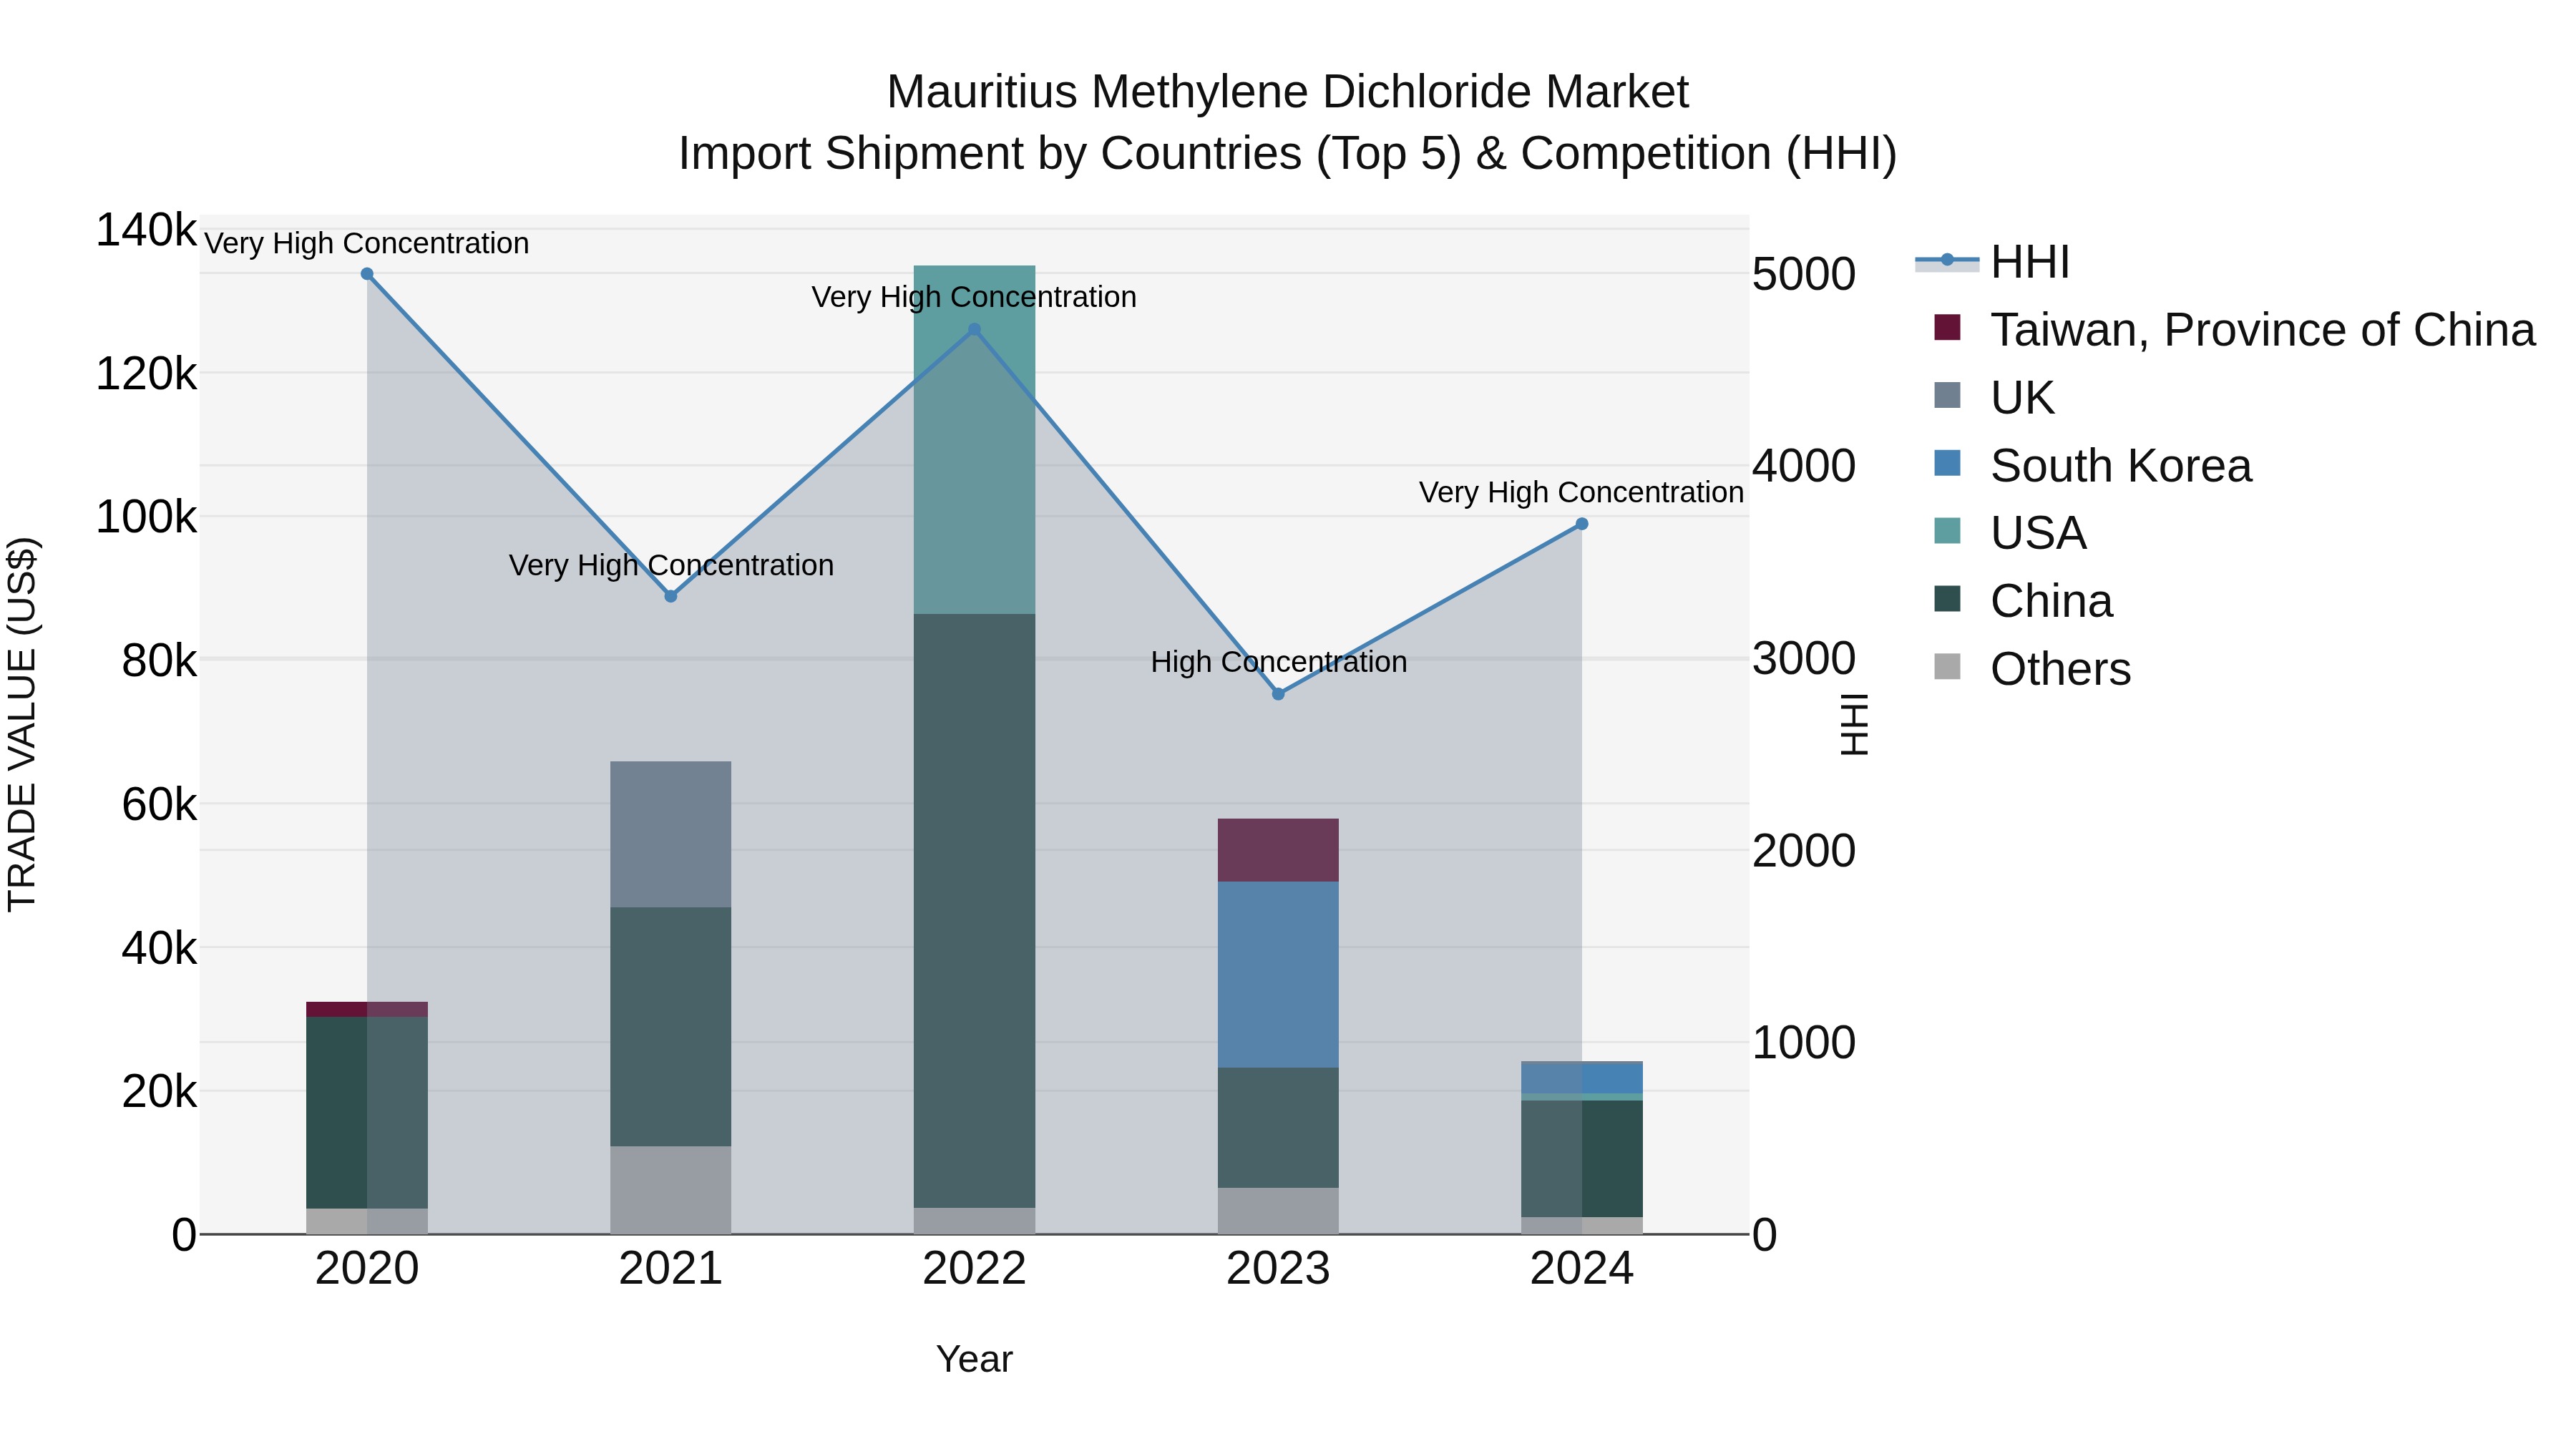Select the 2022 HHI data point
2576x1449 pixels.
coord(975,329)
